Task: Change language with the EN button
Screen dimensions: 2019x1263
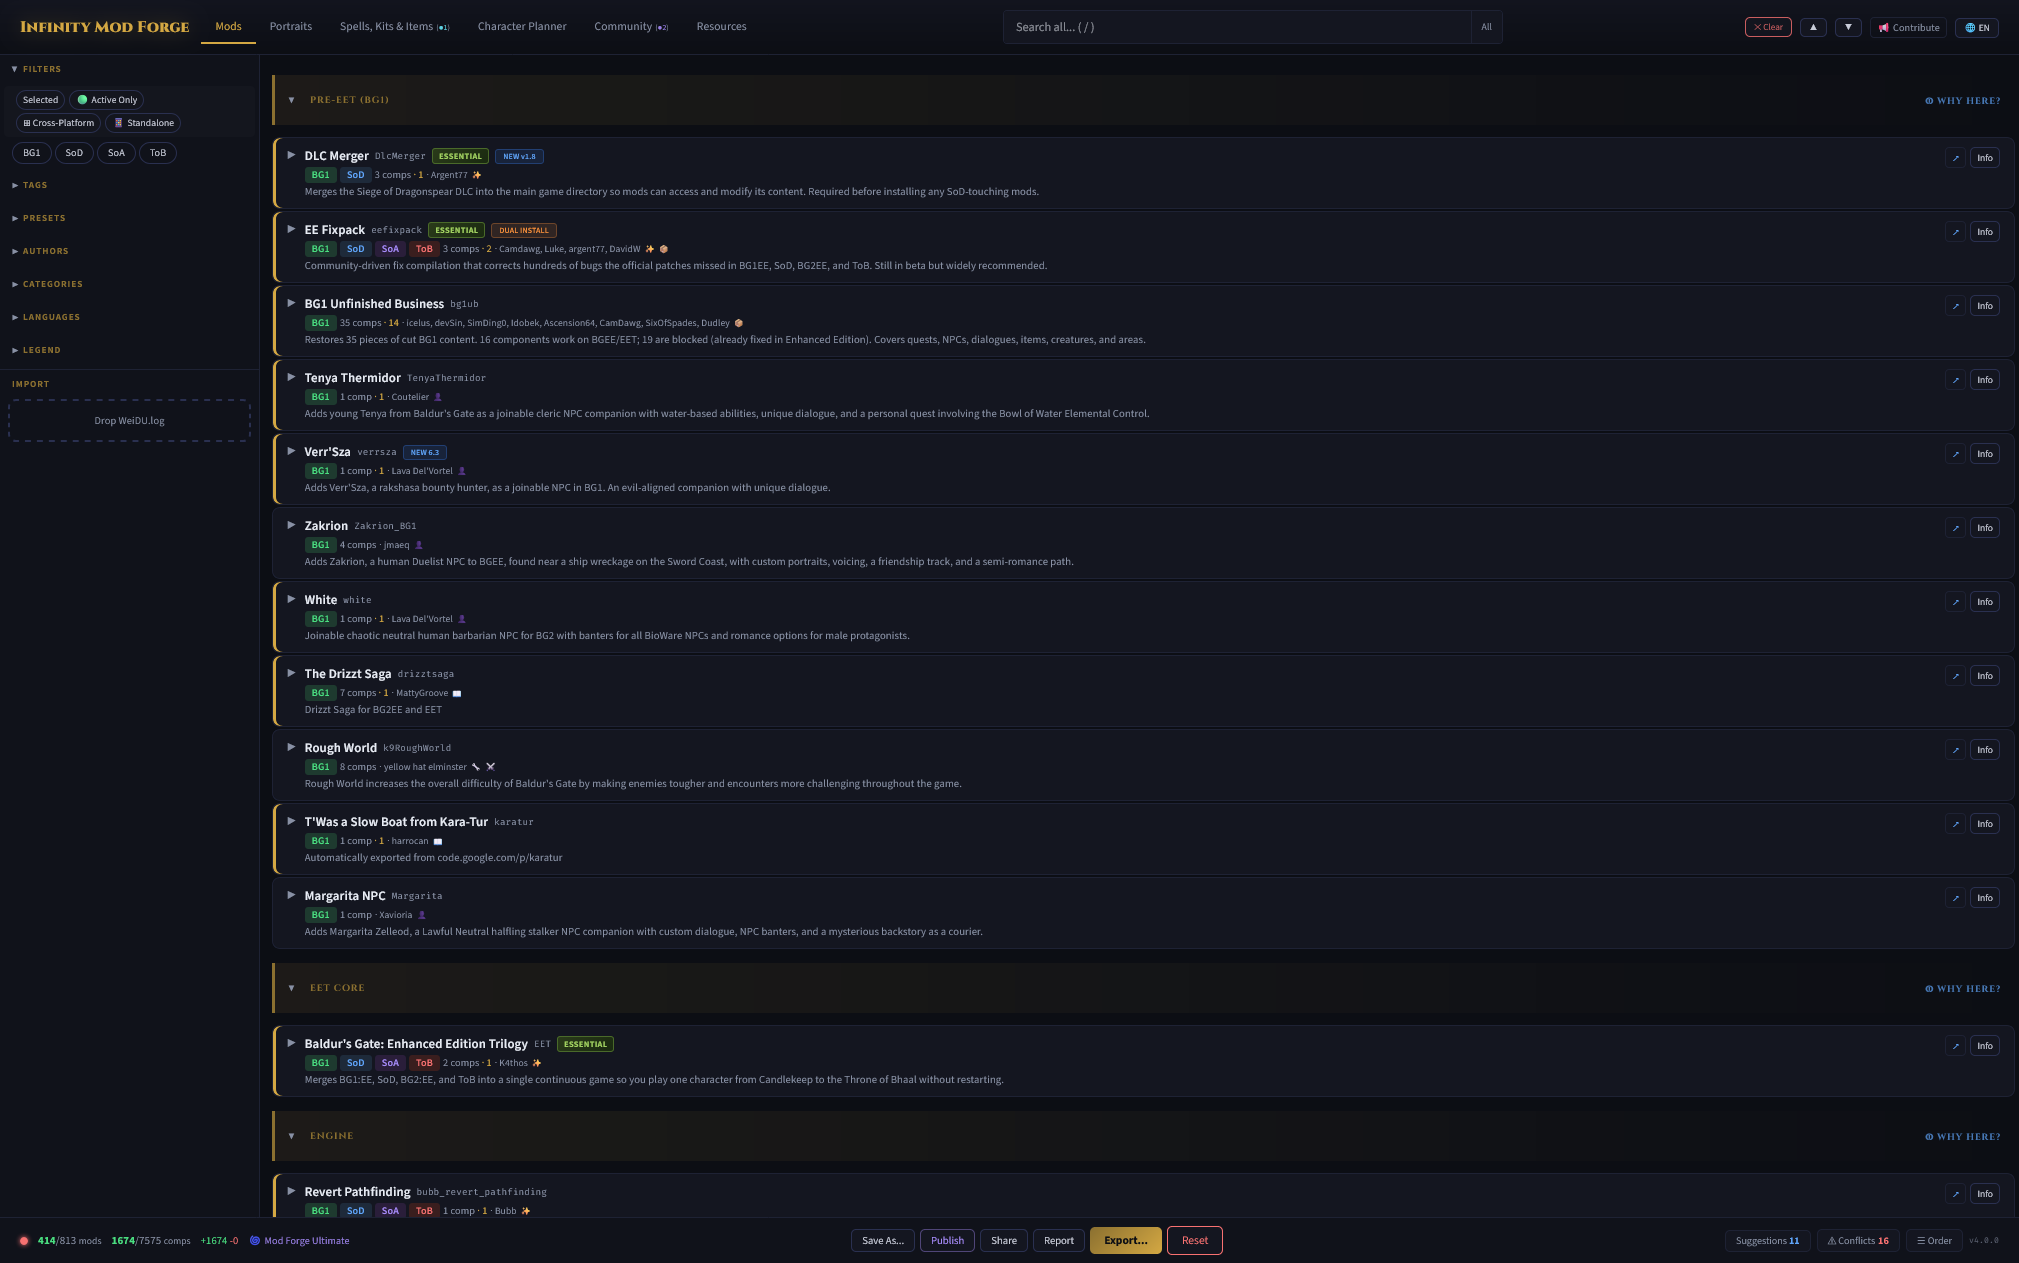Action: [1977, 27]
